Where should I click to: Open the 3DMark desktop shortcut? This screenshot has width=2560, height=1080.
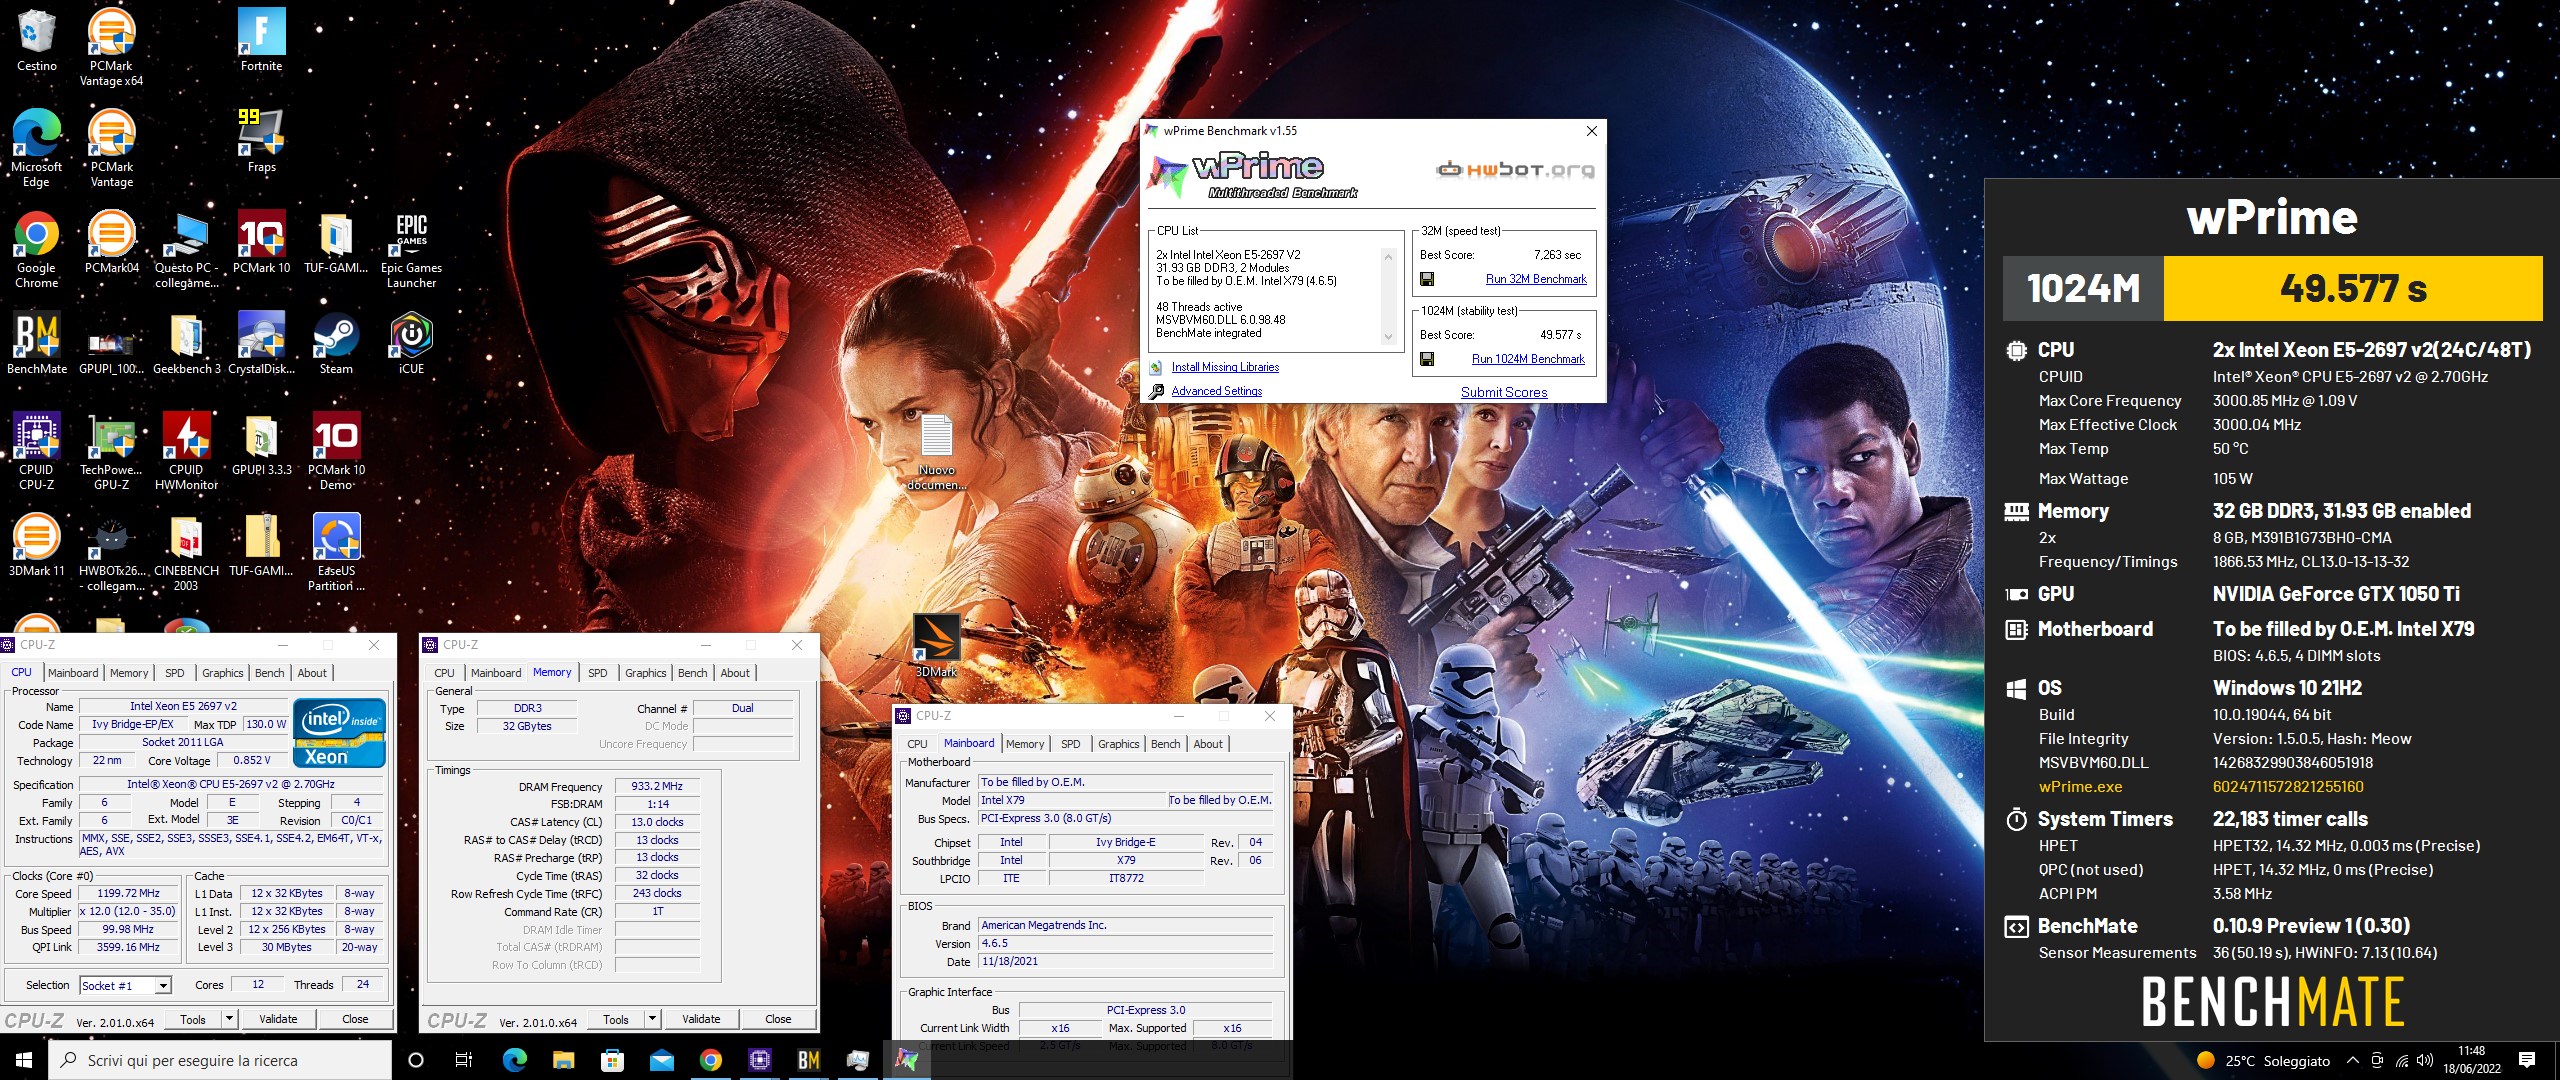(x=937, y=645)
